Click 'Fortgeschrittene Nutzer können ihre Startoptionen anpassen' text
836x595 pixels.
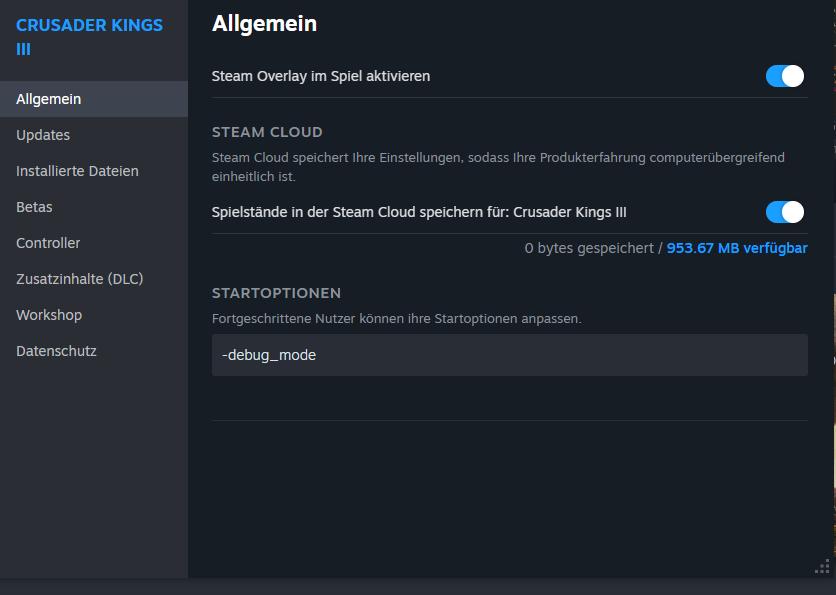(x=397, y=319)
